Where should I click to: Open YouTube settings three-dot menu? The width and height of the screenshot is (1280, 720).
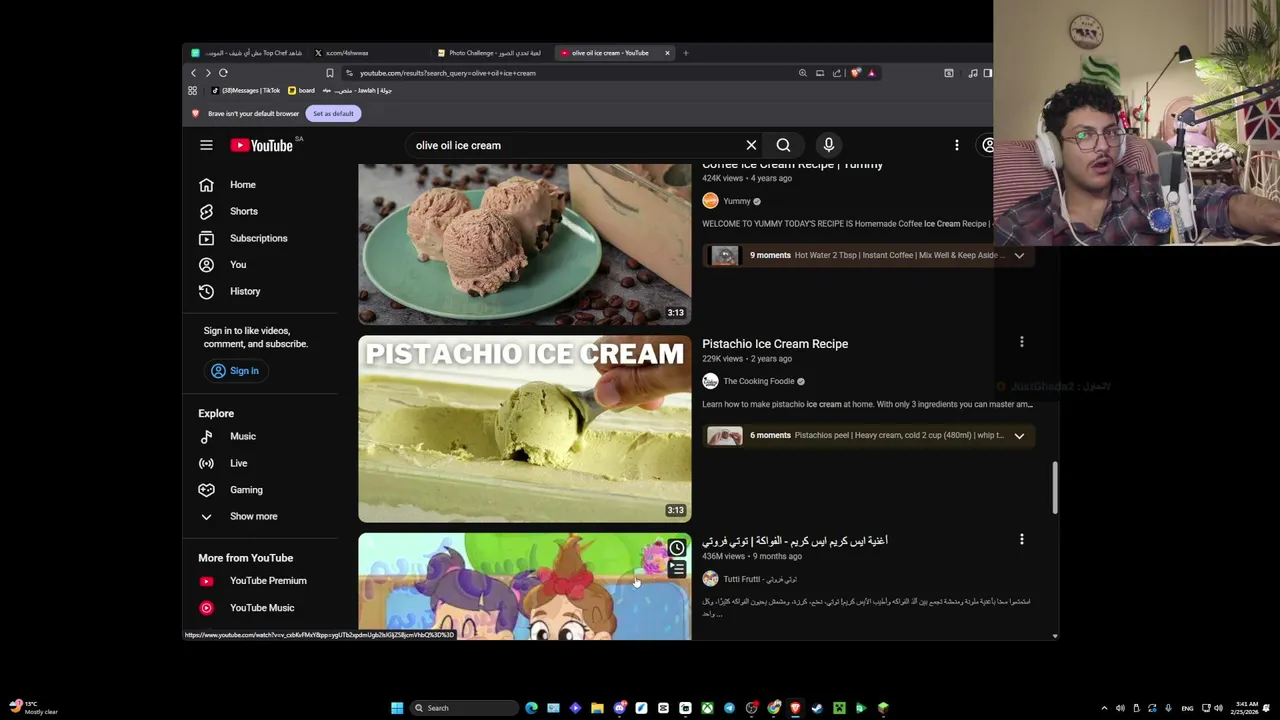956,145
